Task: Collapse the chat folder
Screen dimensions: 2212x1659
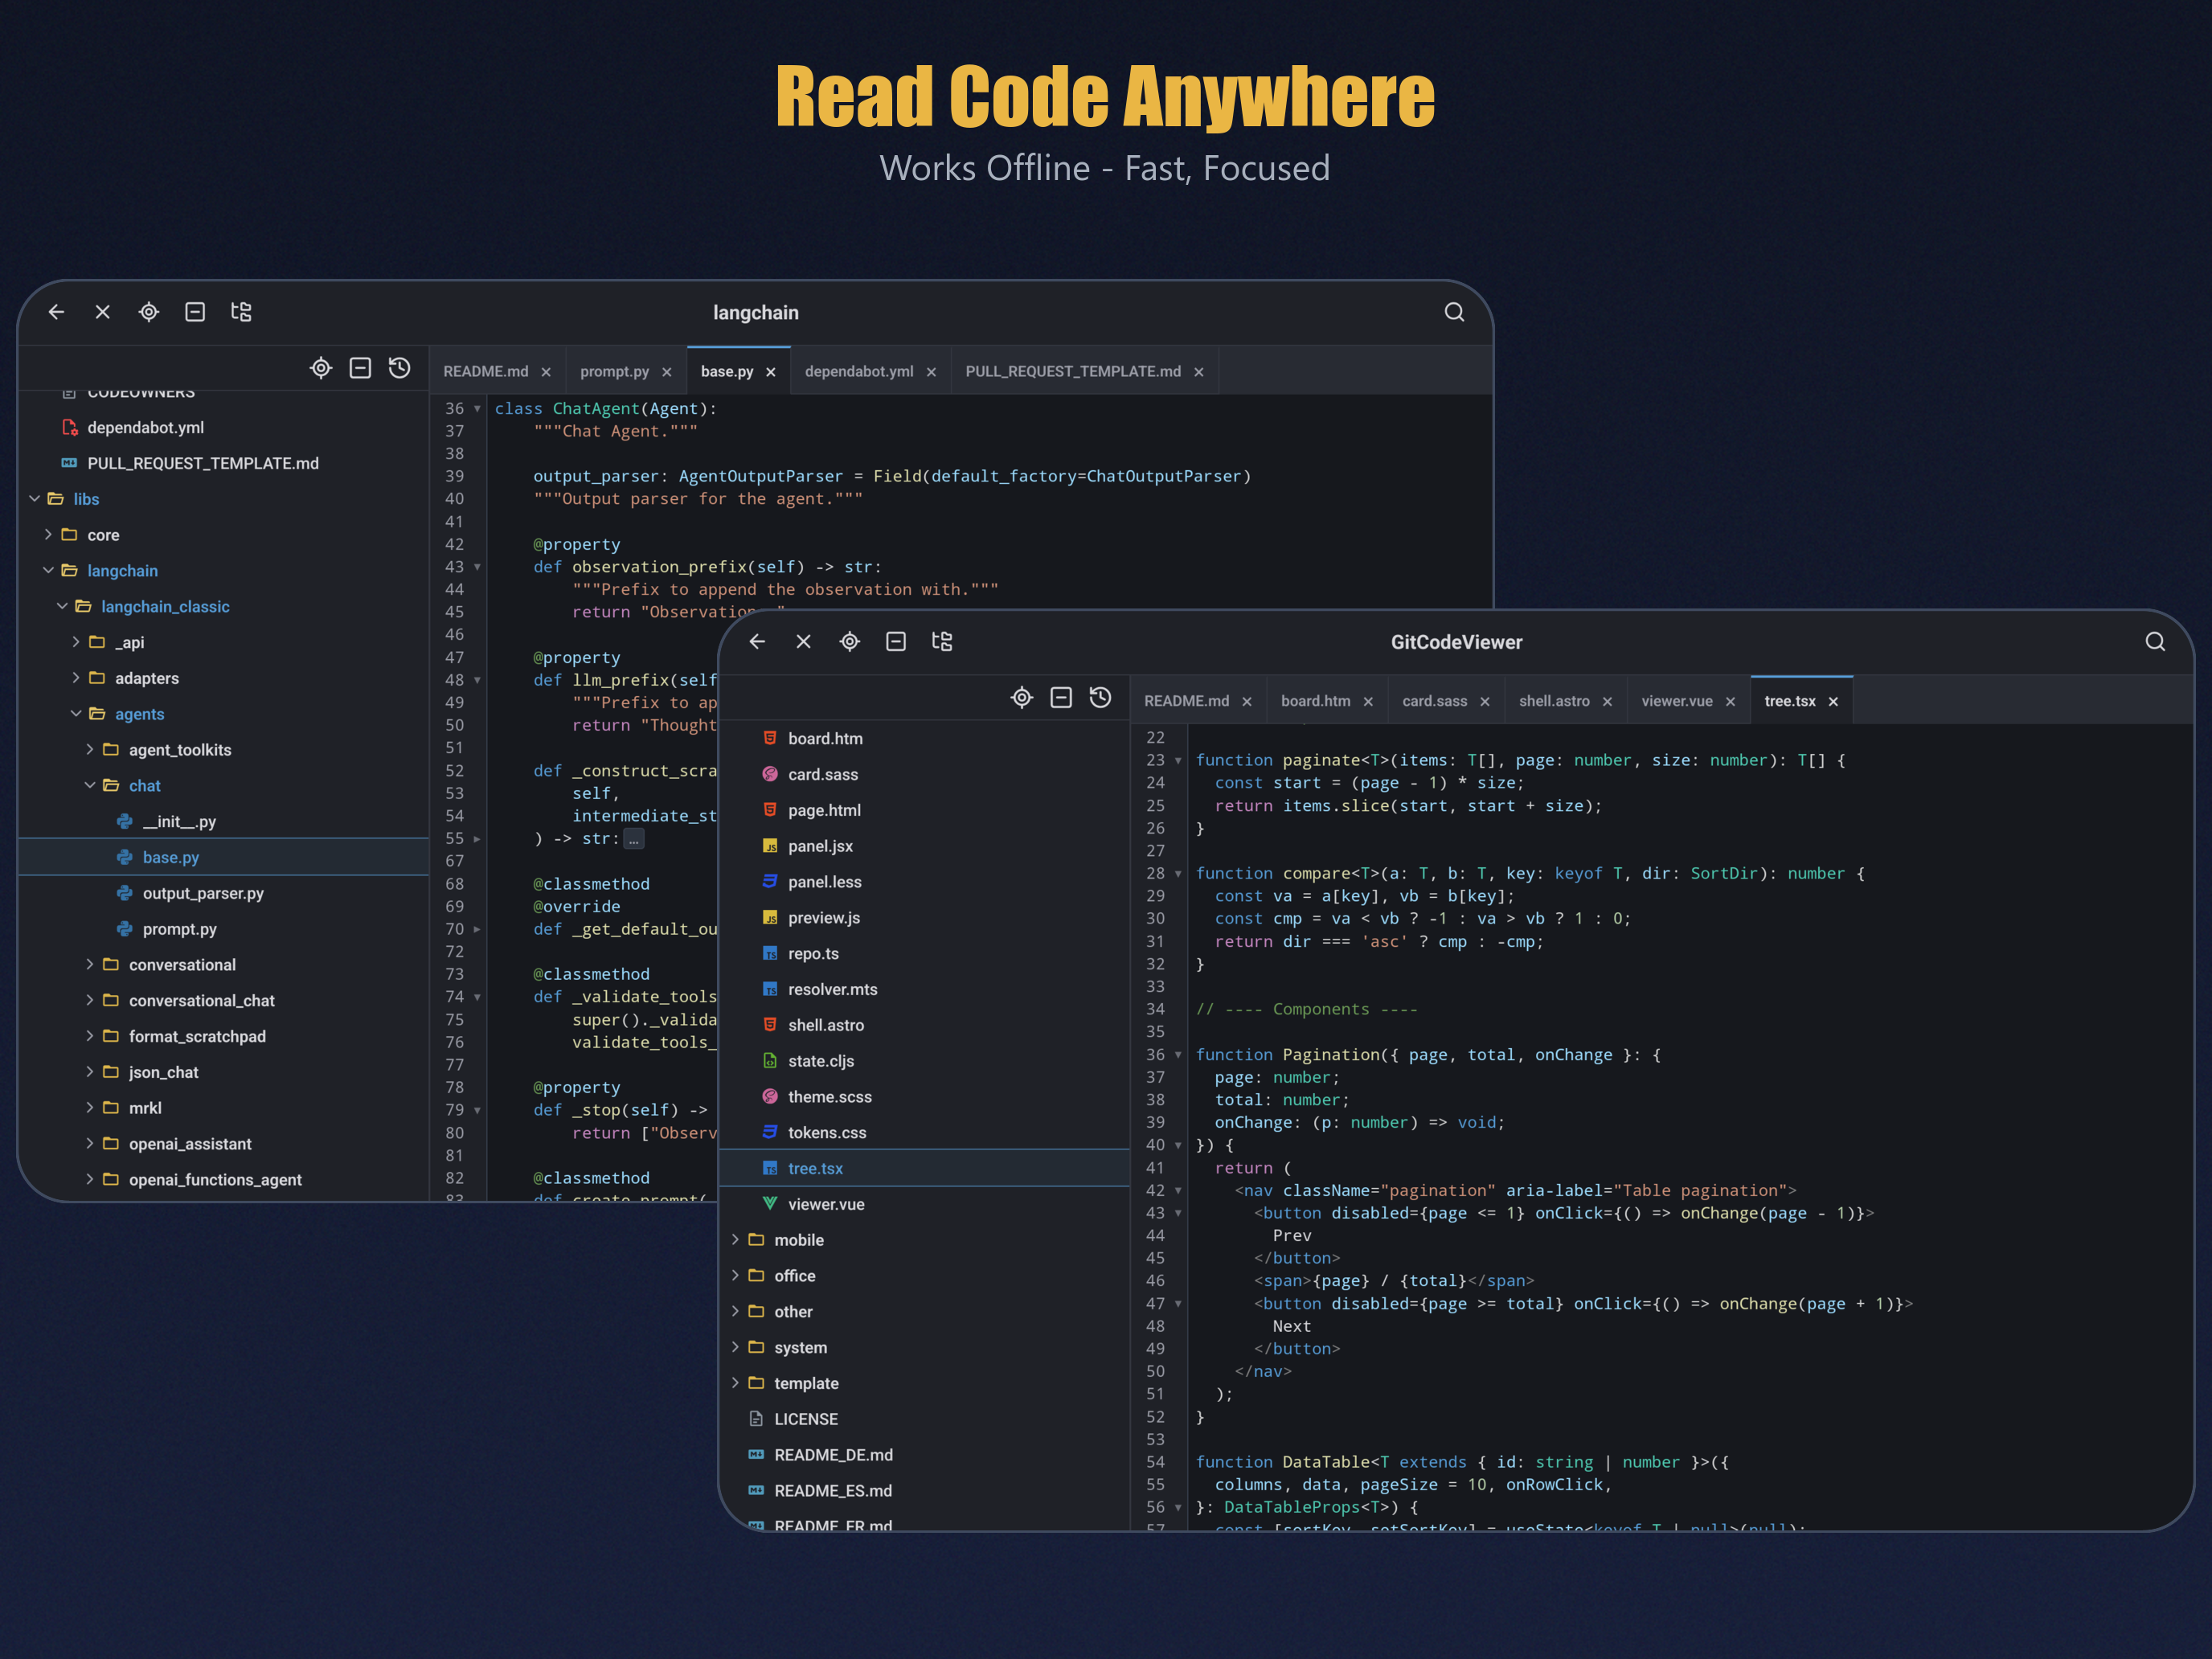Action: point(90,785)
